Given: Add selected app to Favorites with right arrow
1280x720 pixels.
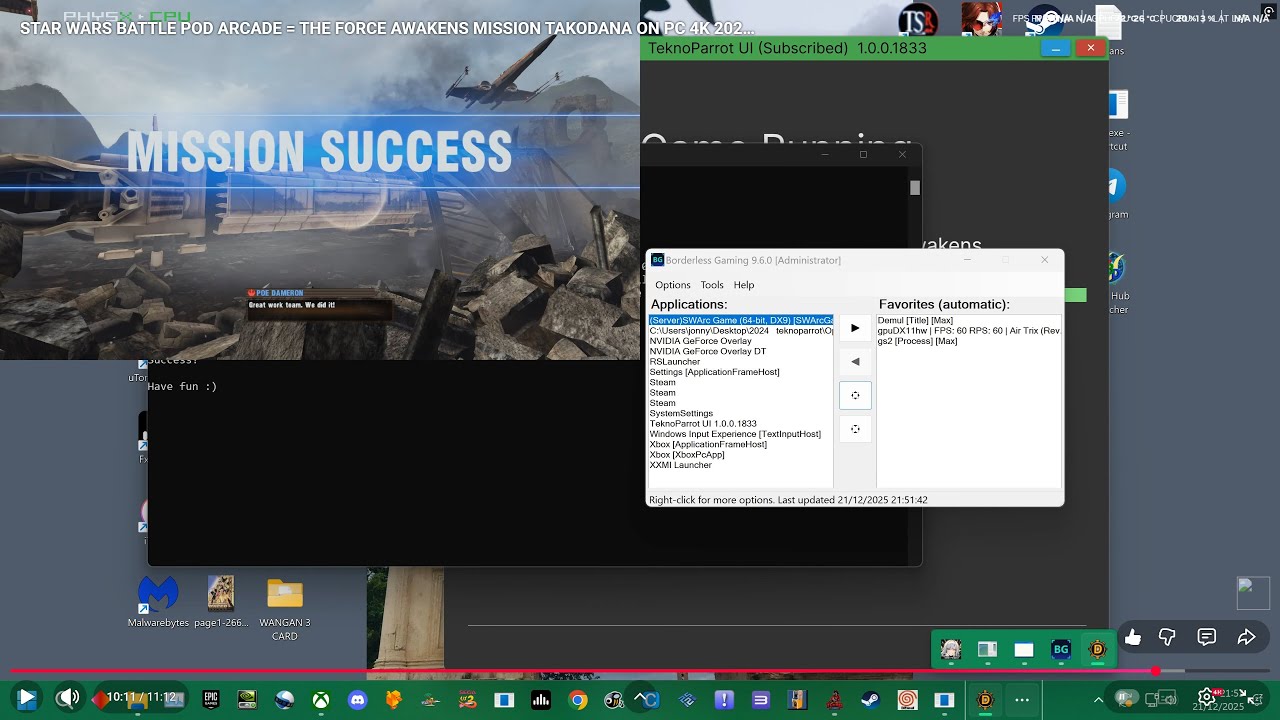Looking at the screenshot, I should click(855, 328).
